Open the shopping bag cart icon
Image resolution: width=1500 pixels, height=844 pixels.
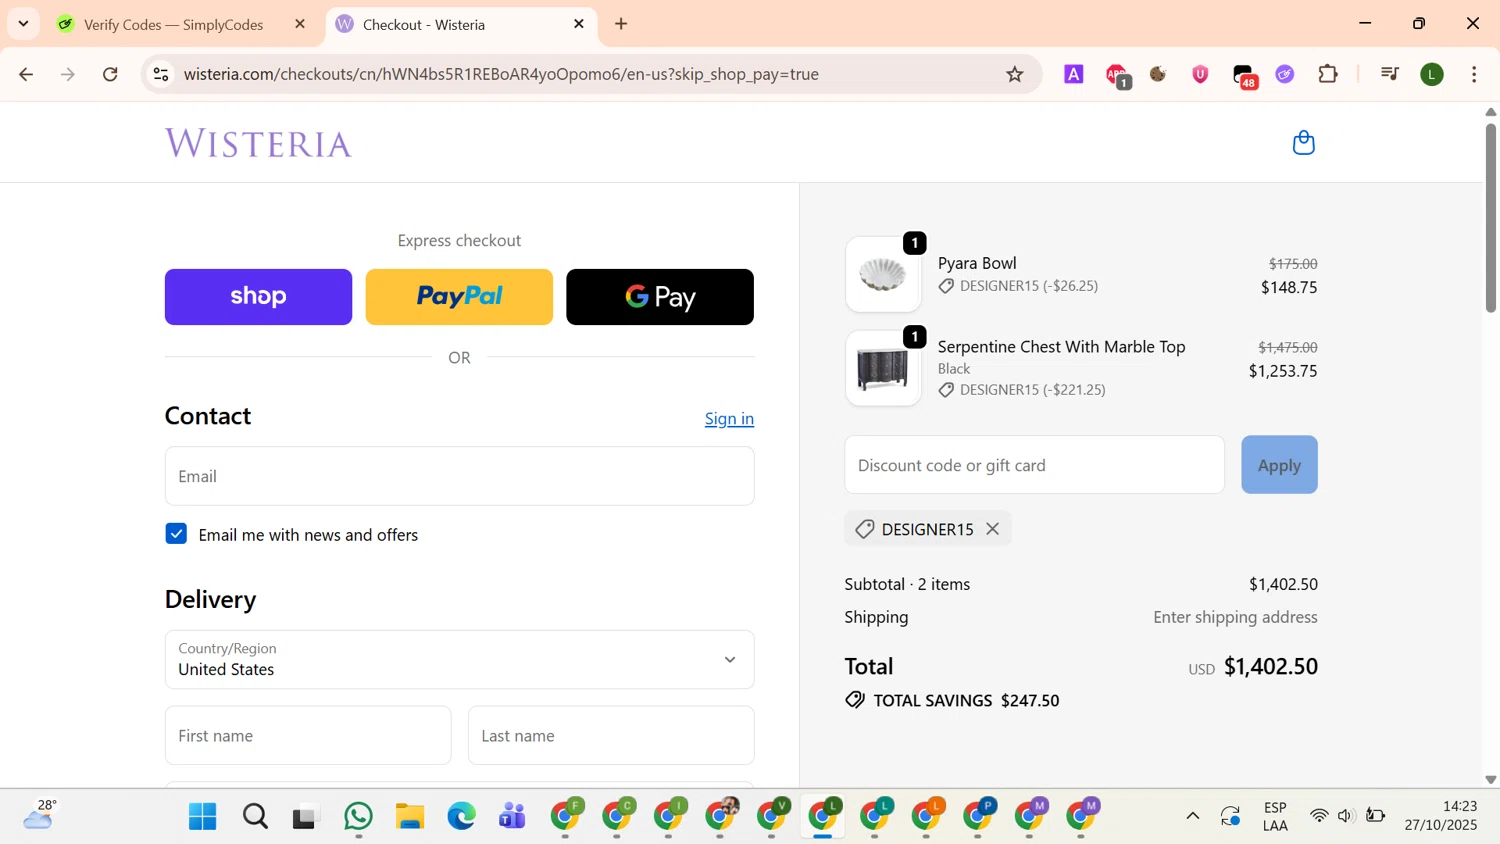[x=1303, y=143]
